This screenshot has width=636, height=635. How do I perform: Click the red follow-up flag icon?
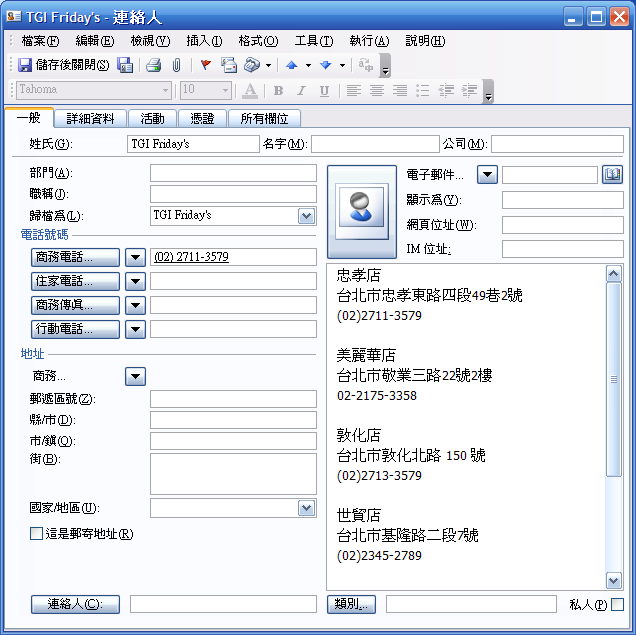pyautogui.click(x=206, y=64)
